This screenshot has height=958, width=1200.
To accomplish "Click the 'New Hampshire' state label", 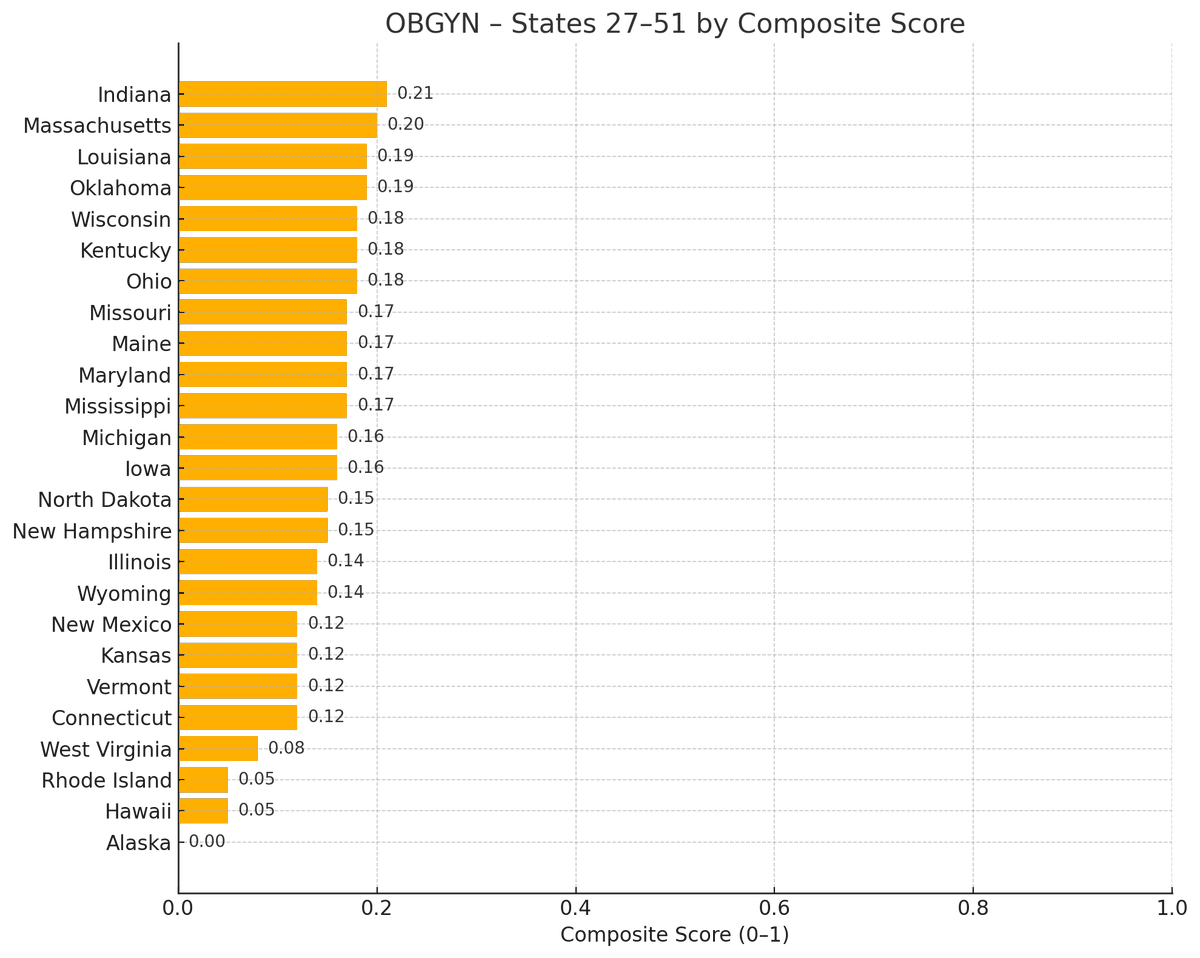I will tap(92, 531).
